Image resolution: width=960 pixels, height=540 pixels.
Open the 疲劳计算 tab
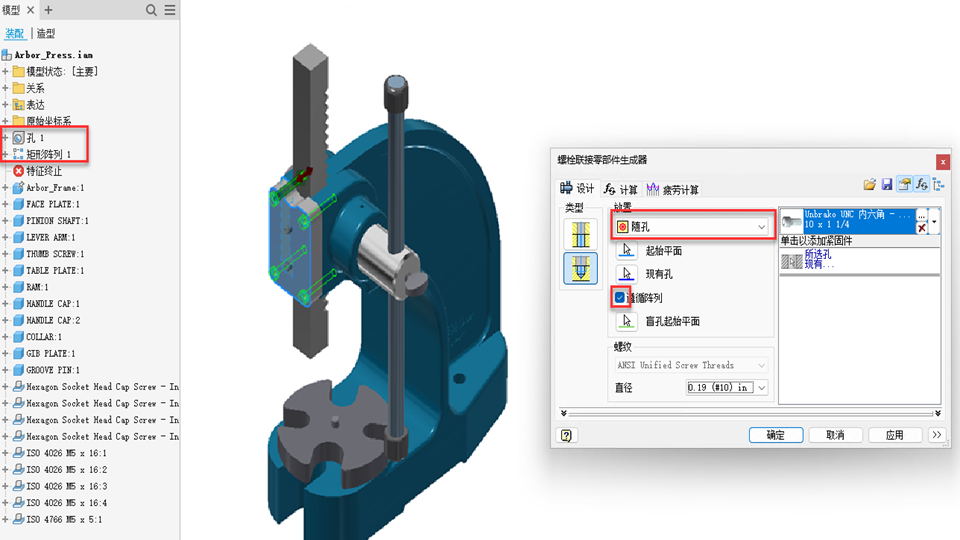pos(673,189)
